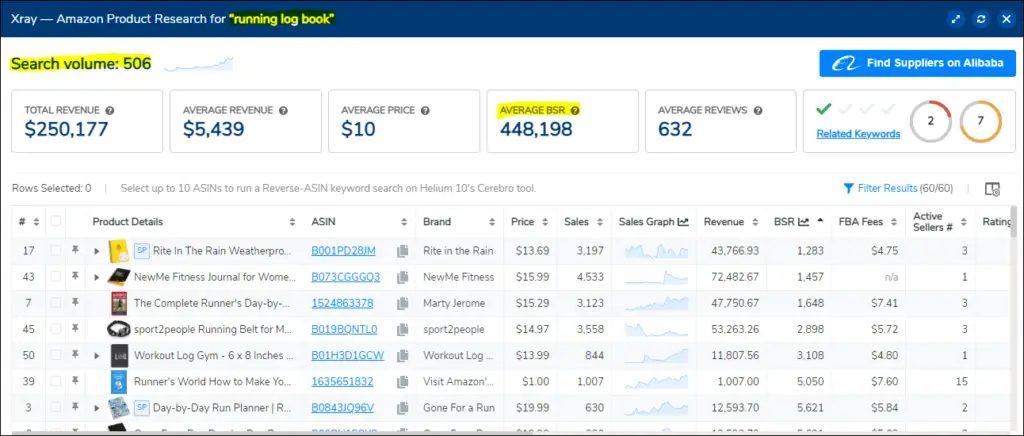Click sport2people Running Belt product thumbnail

pyautogui.click(x=119, y=329)
